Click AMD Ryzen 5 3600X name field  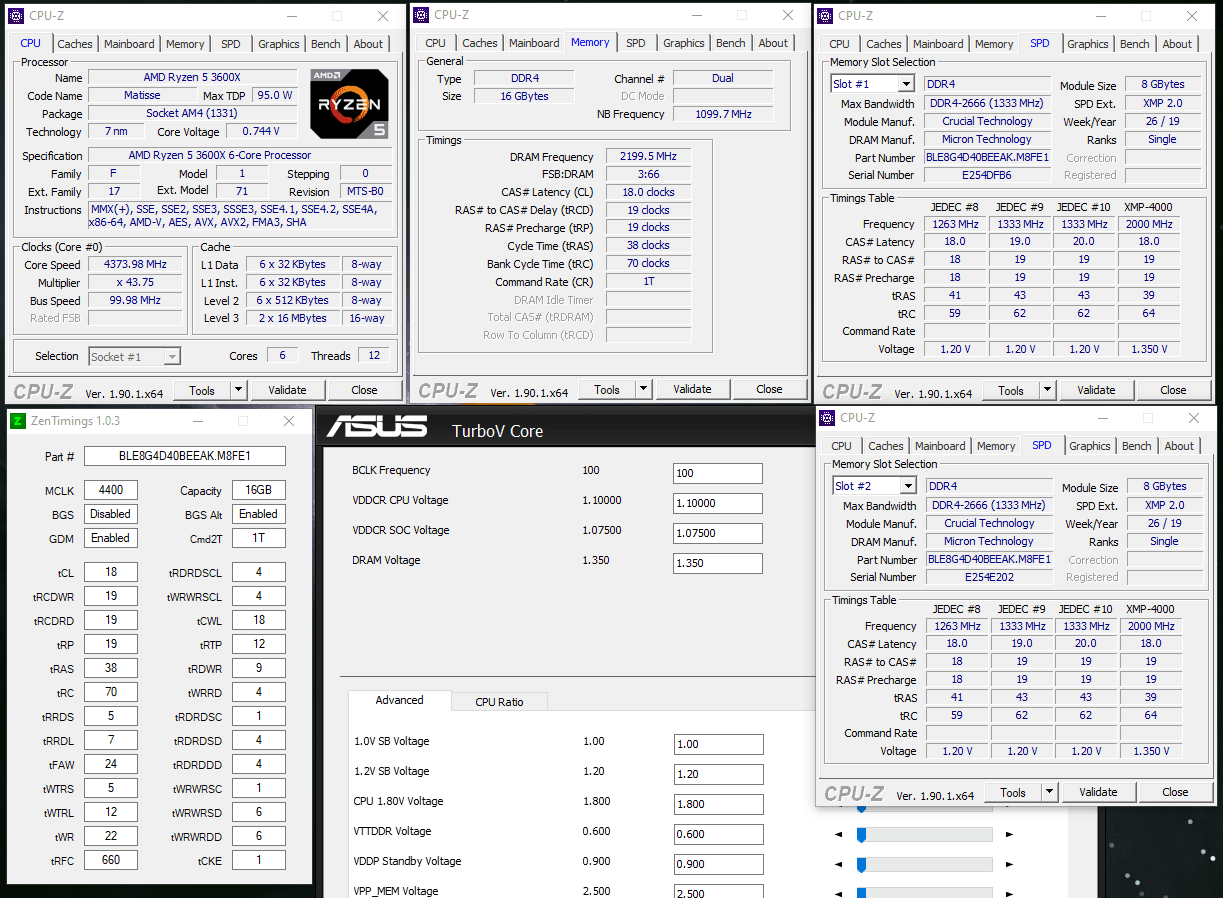coord(193,78)
